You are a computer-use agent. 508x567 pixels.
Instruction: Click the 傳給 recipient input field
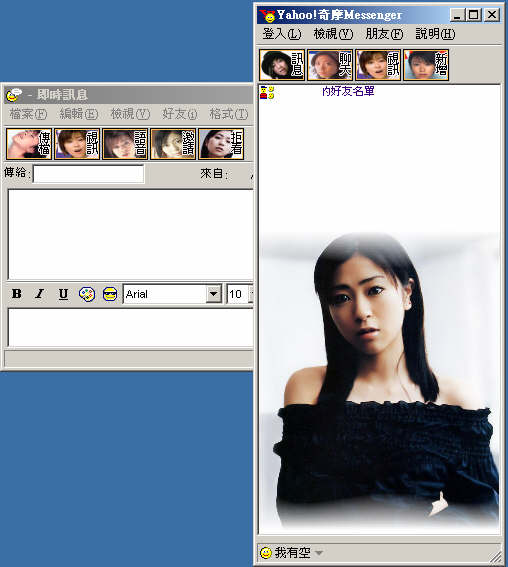(x=88, y=174)
